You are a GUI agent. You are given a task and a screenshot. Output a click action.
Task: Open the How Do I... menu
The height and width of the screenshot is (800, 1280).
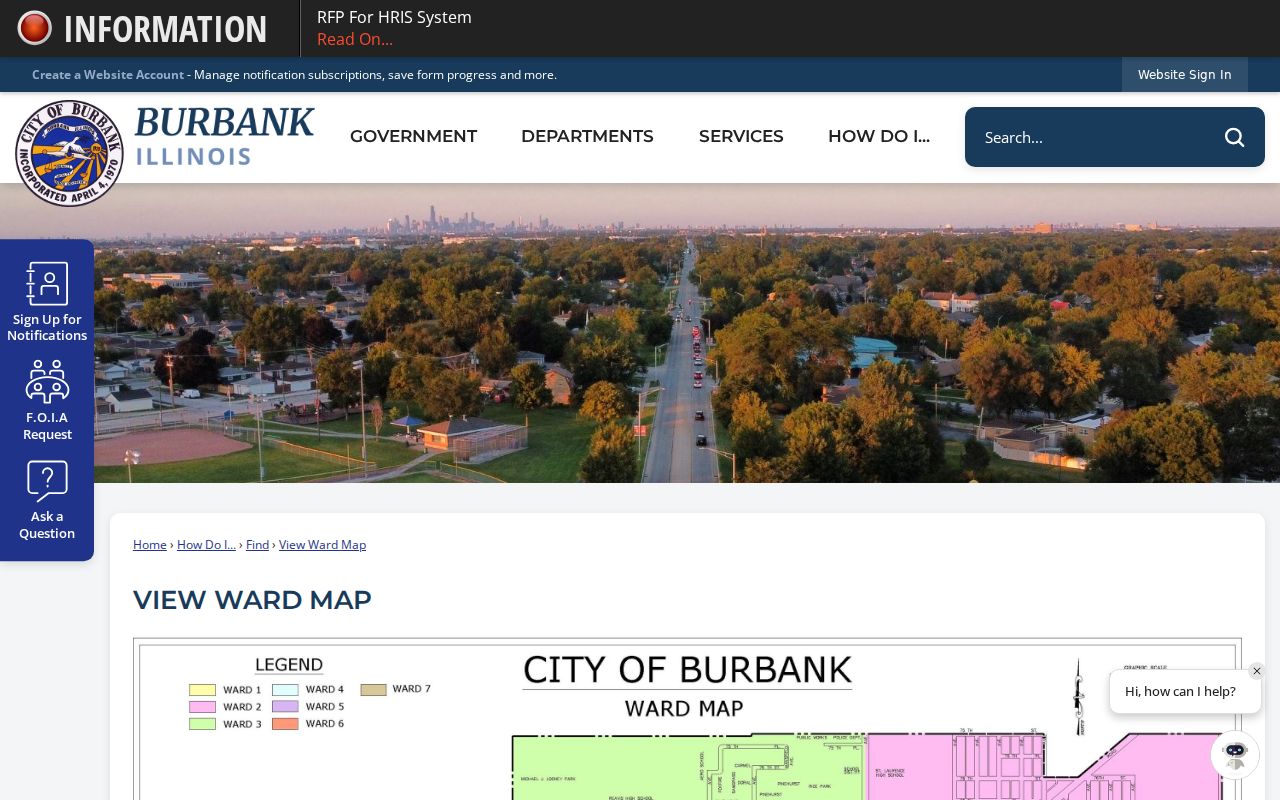pyautogui.click(x=879, y=136)
